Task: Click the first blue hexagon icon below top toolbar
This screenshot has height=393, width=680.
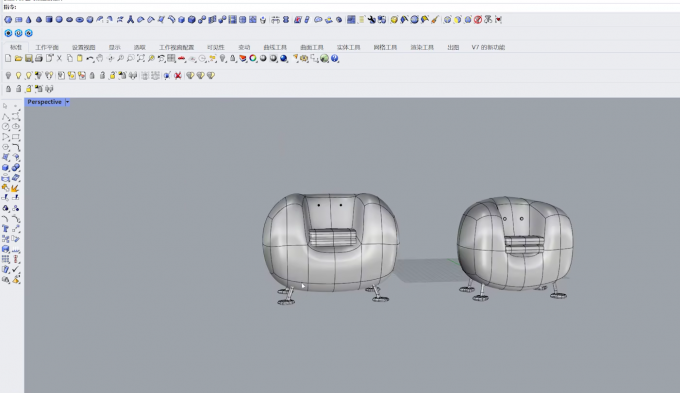Action: [8, 33]
